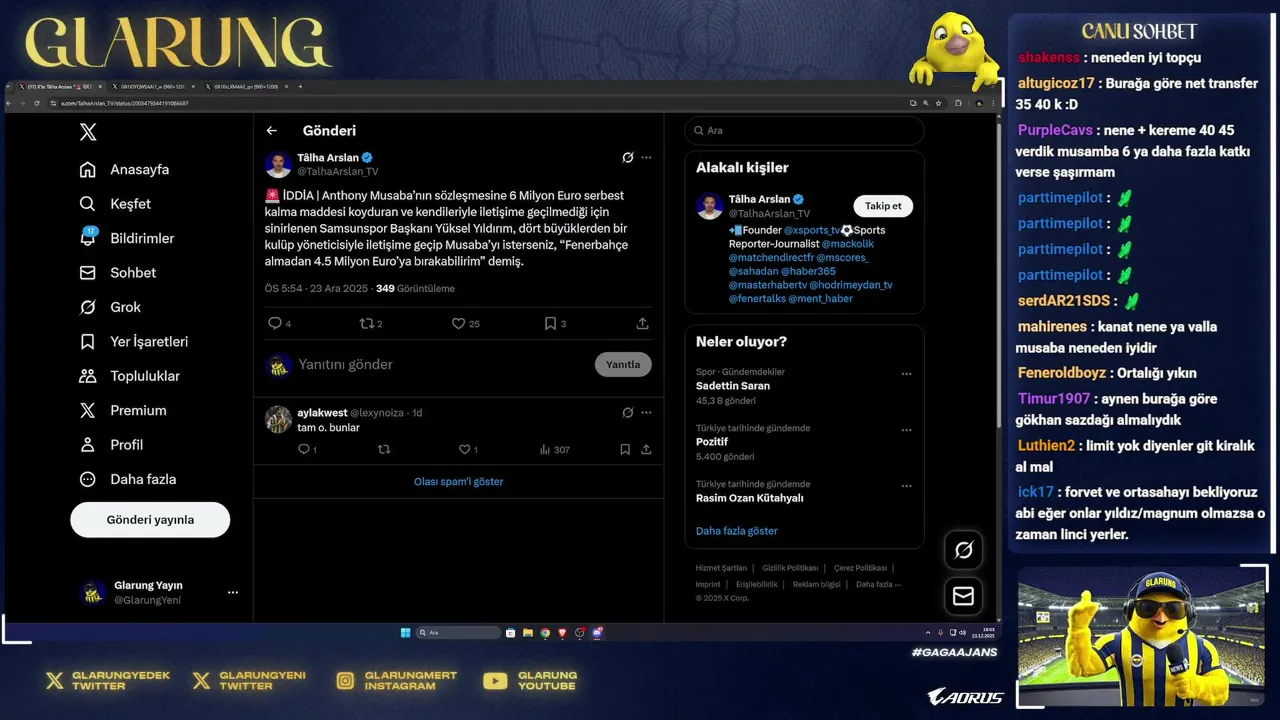Open Profil page
The image size is (1280, 720).
(111, 445)
